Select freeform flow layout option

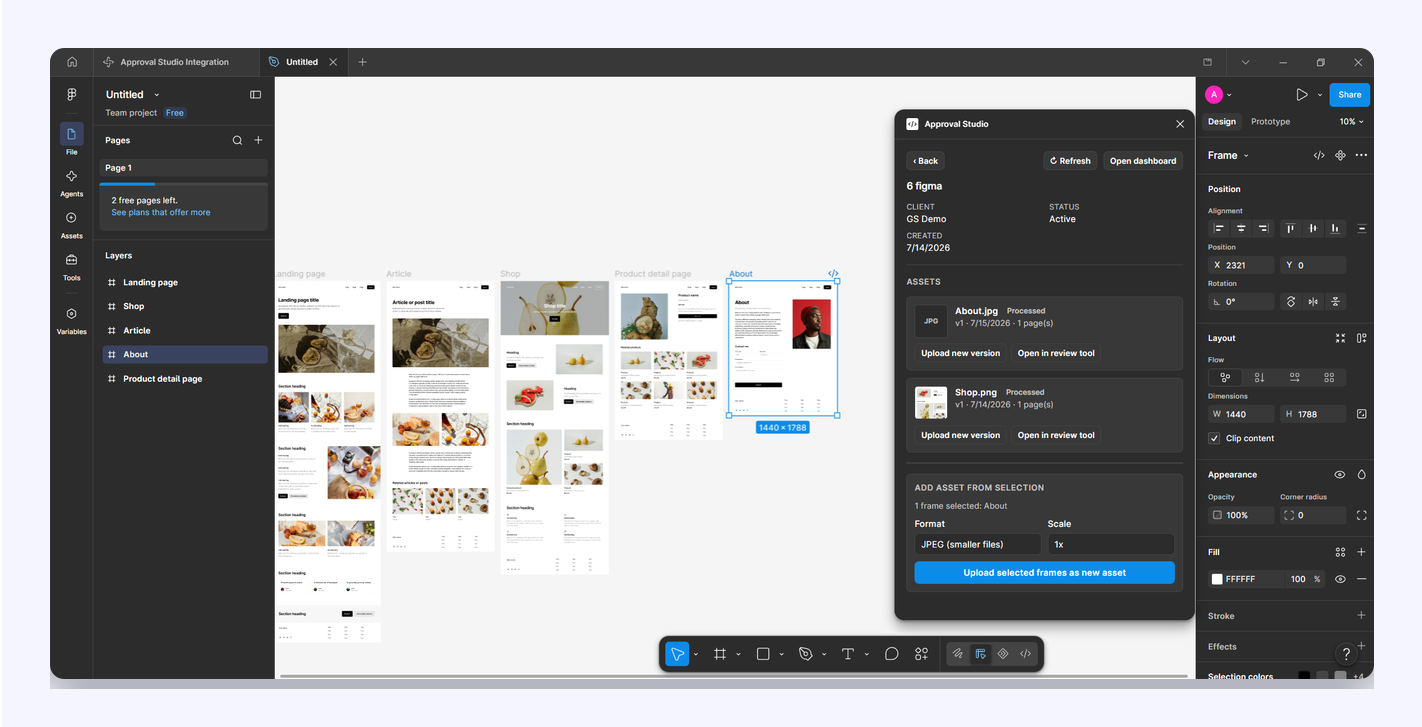coord(1225,377)
